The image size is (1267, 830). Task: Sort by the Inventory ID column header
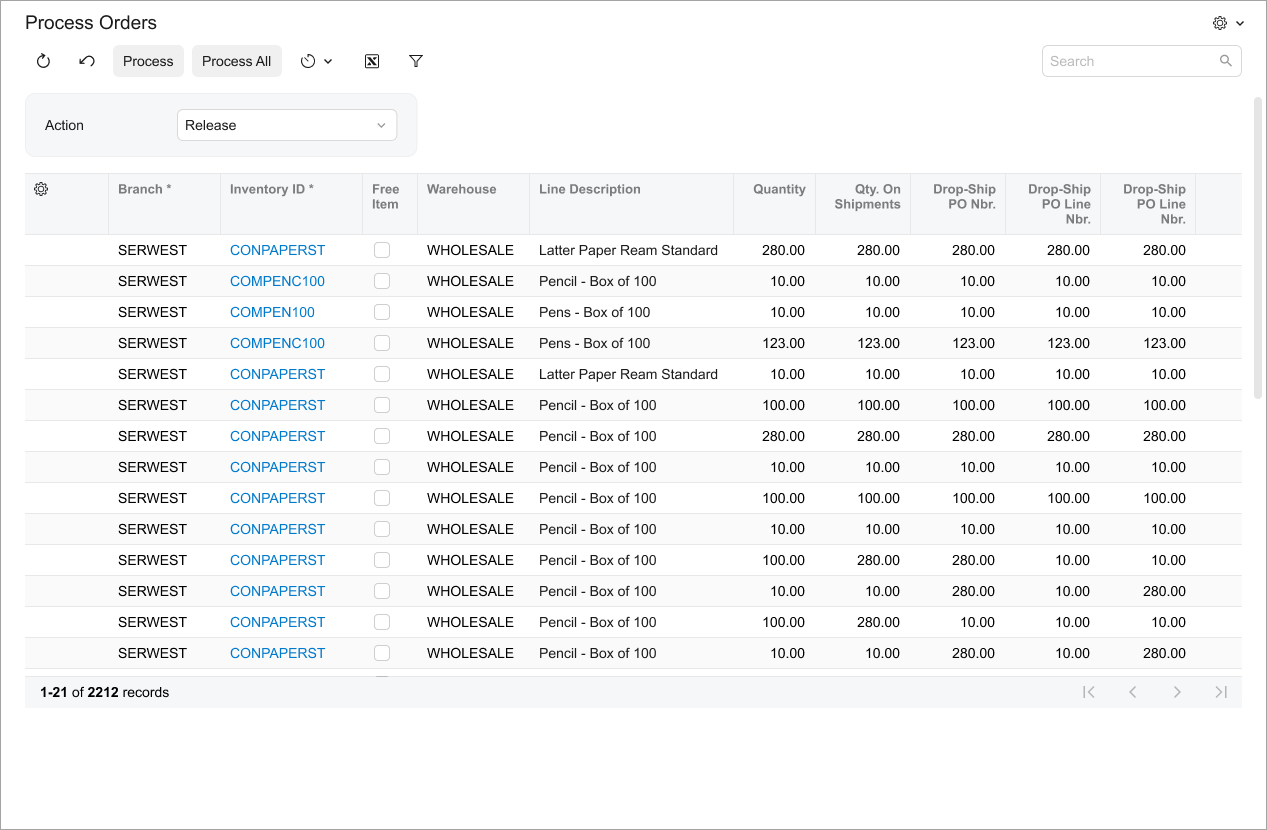272,189
